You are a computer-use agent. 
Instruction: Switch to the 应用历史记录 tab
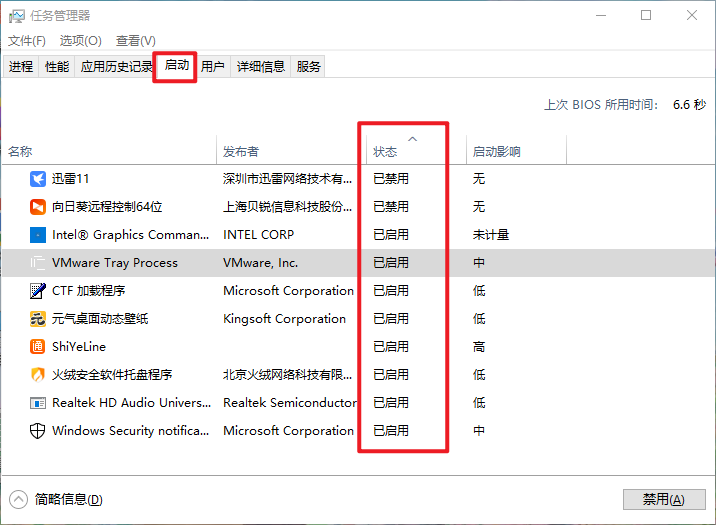[x=116, y=67]
